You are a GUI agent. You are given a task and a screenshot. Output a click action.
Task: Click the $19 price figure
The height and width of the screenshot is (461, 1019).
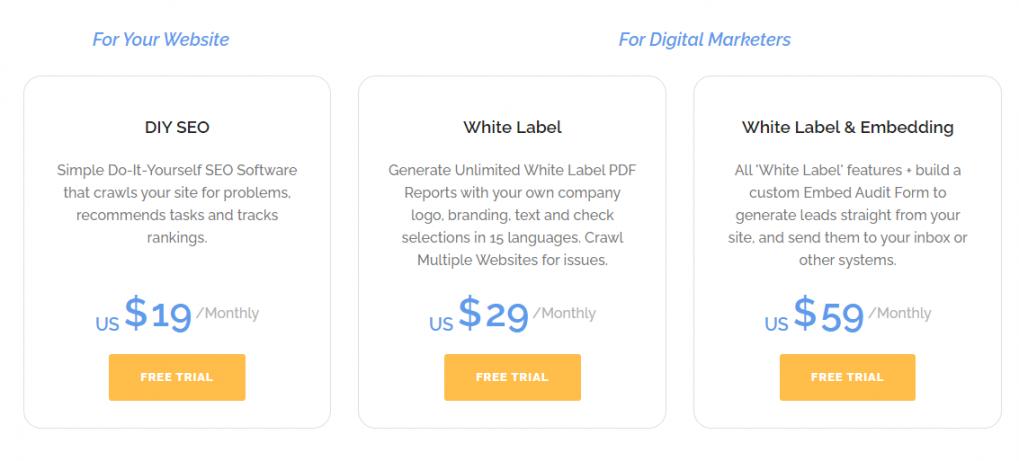158,315
